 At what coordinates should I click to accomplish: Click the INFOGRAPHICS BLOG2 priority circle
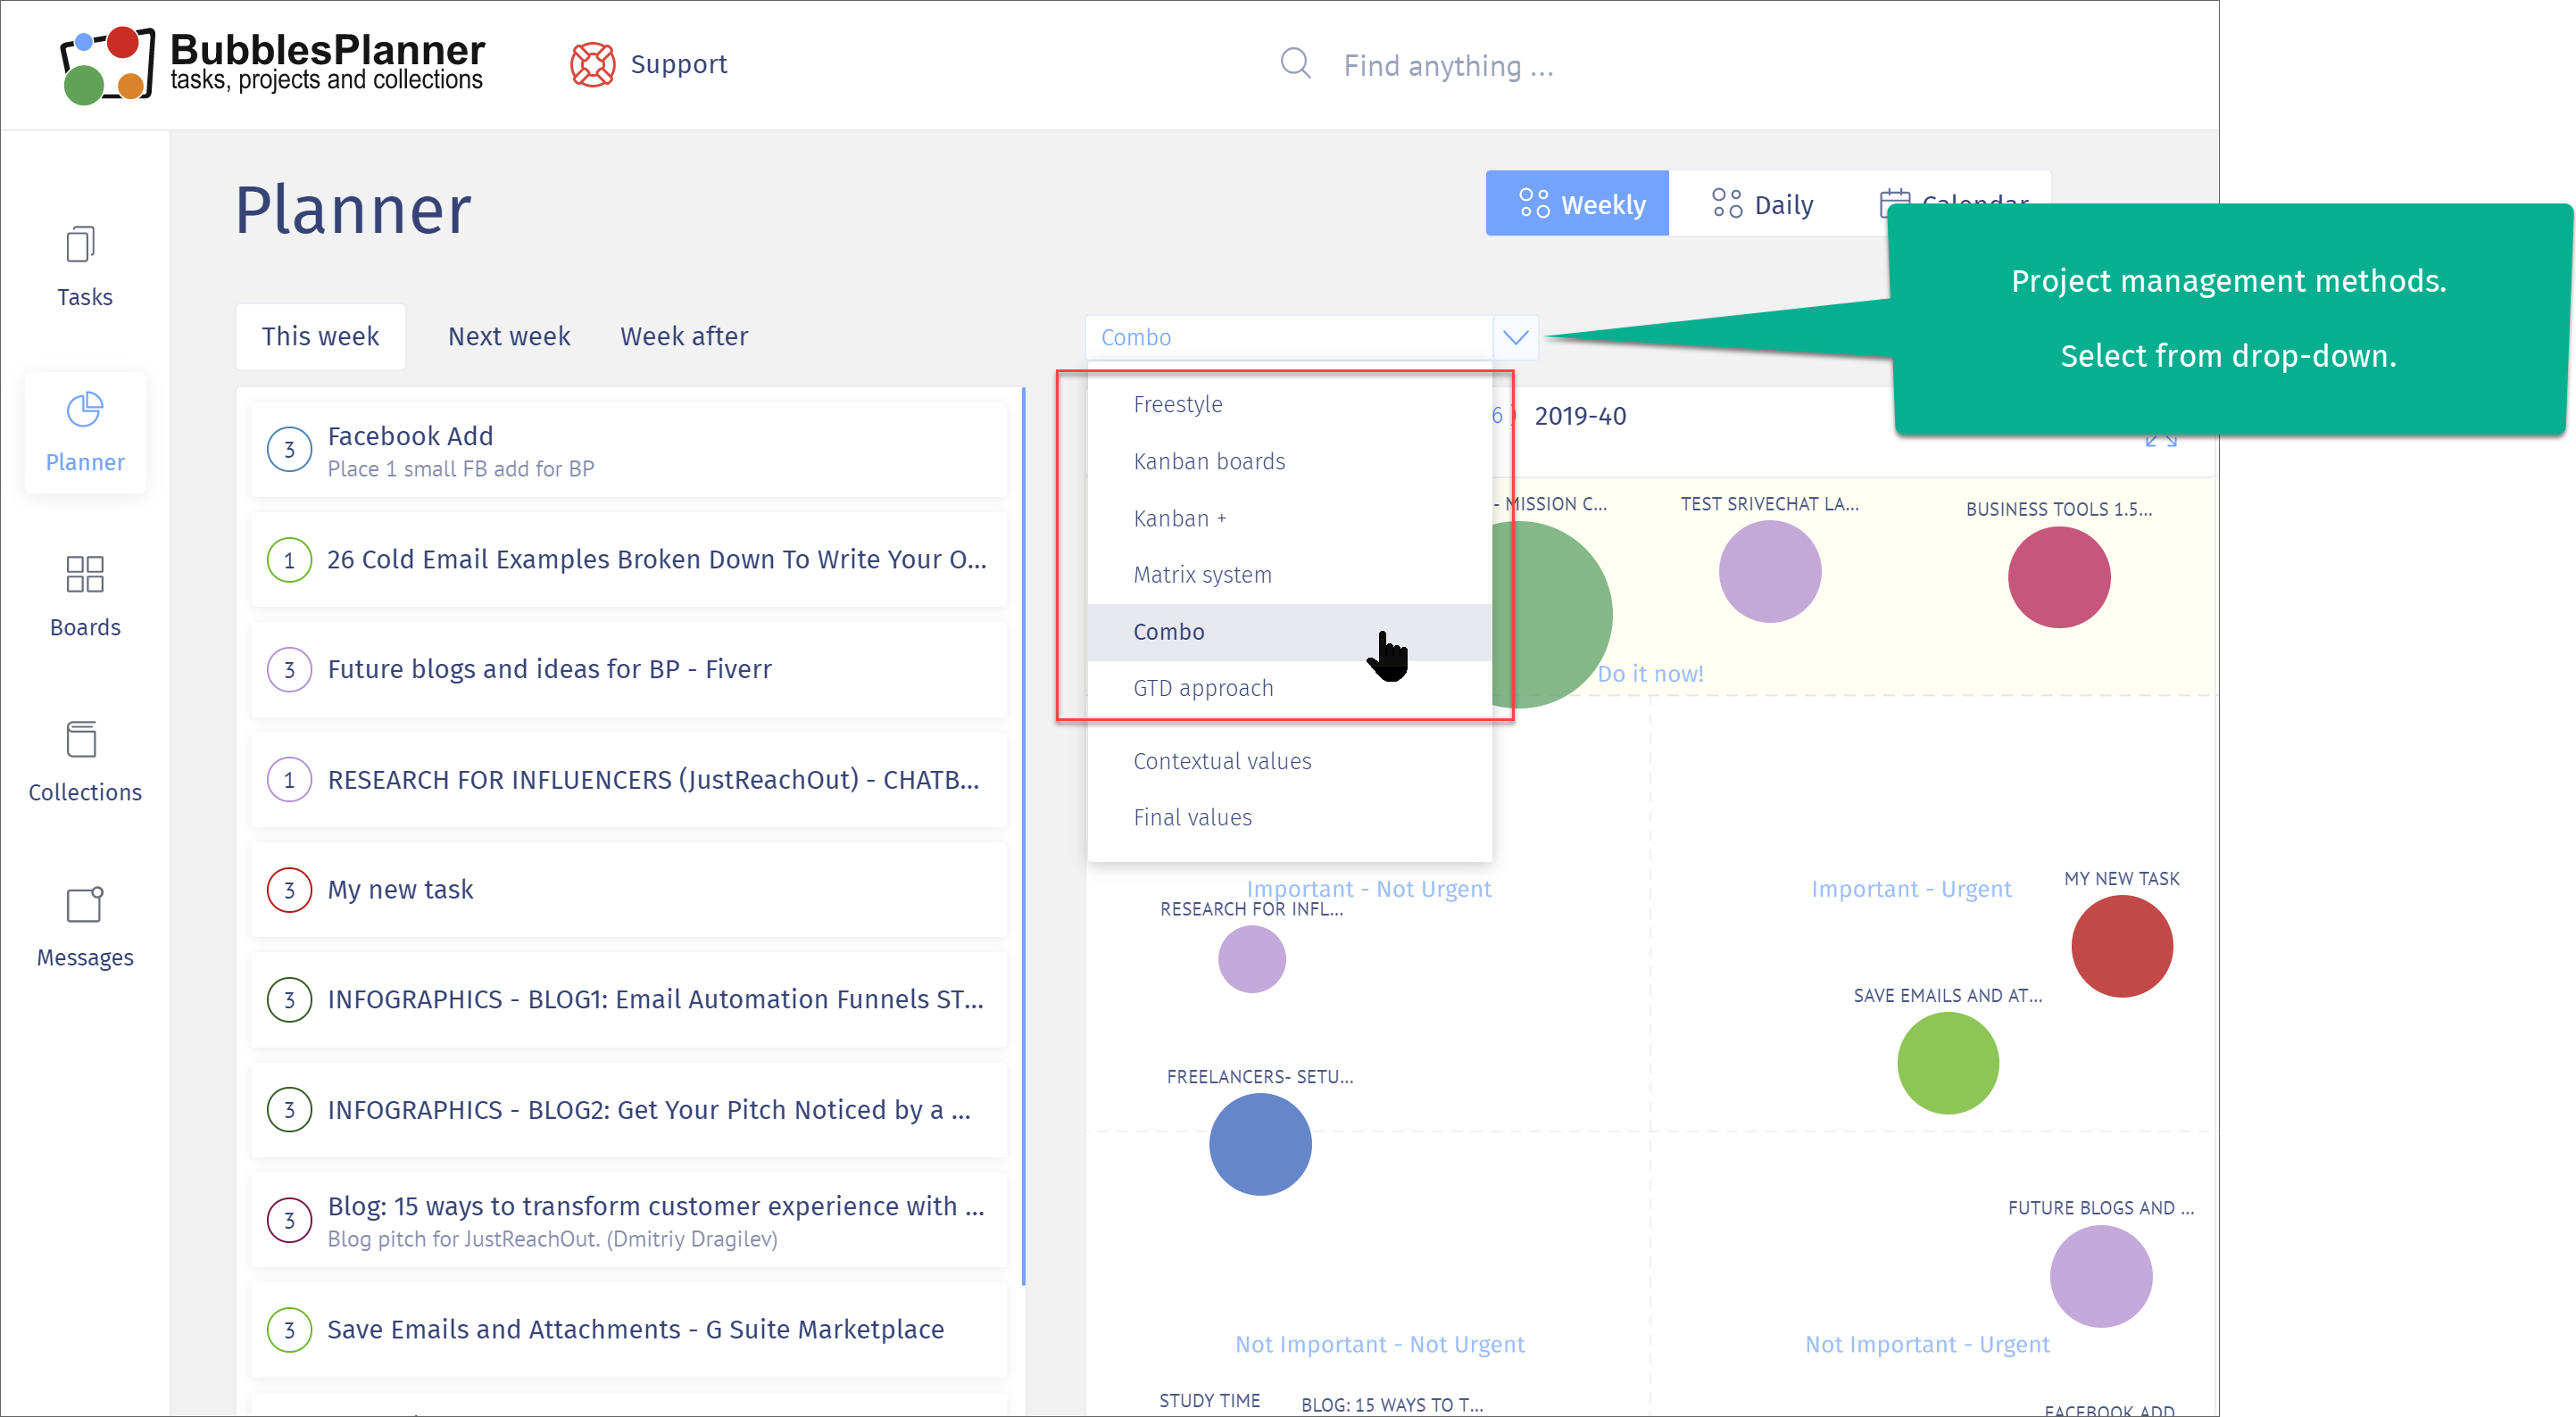point(289,1110)
